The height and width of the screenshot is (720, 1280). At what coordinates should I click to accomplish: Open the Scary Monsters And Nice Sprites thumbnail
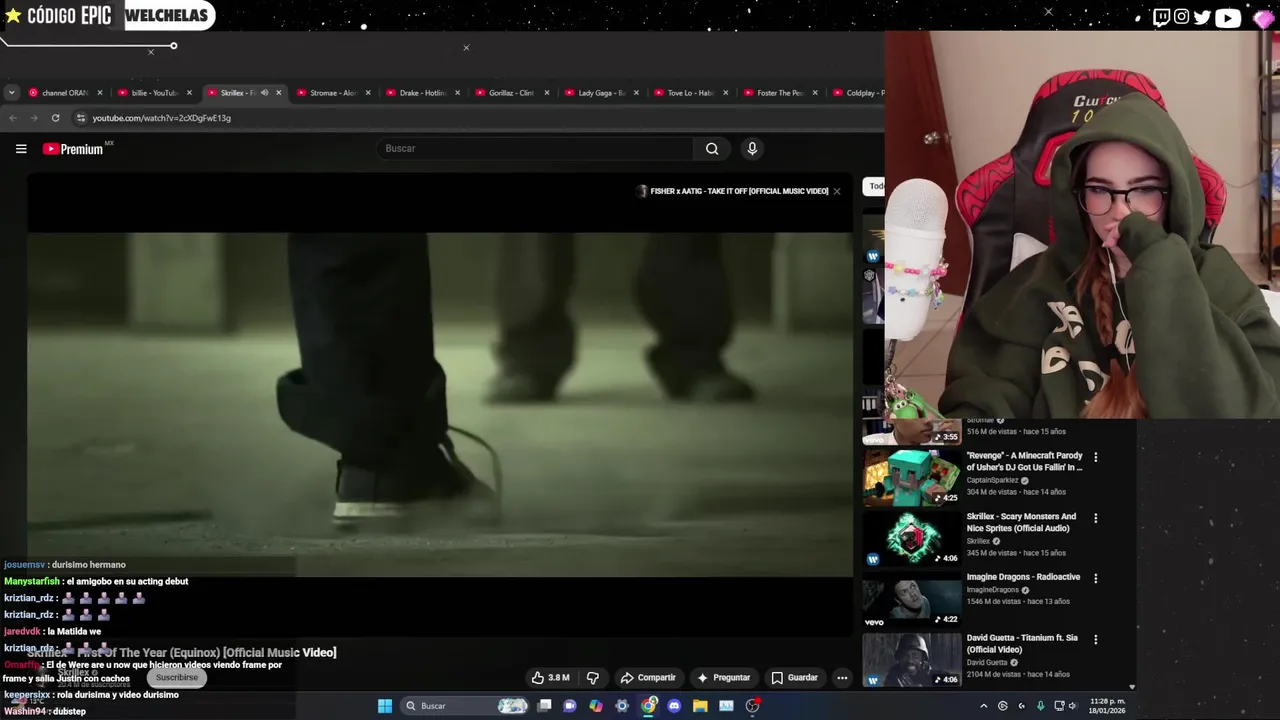pos(911,538)
